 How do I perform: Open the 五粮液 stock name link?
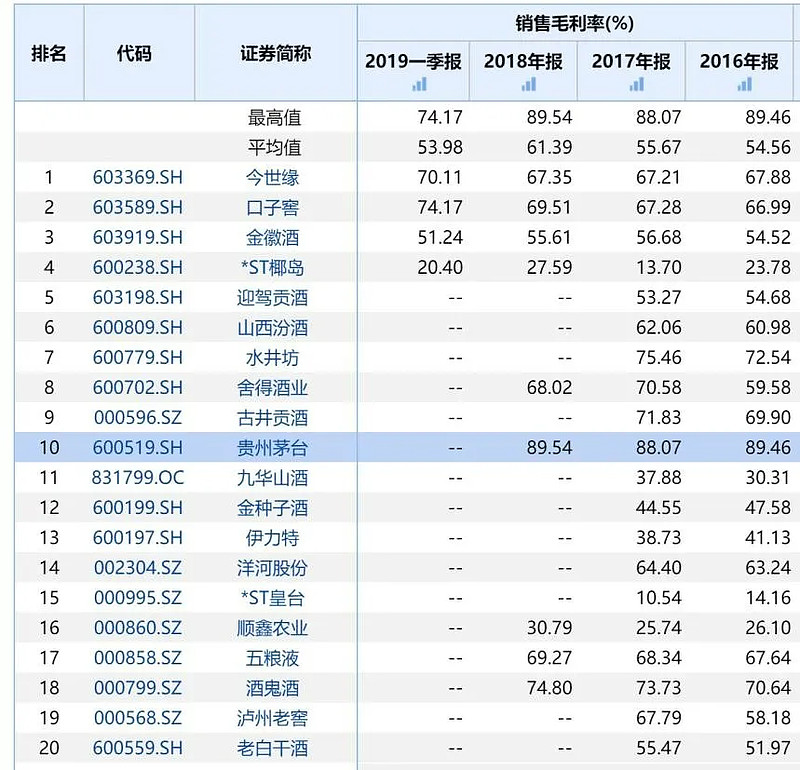[x=272, y=658]
